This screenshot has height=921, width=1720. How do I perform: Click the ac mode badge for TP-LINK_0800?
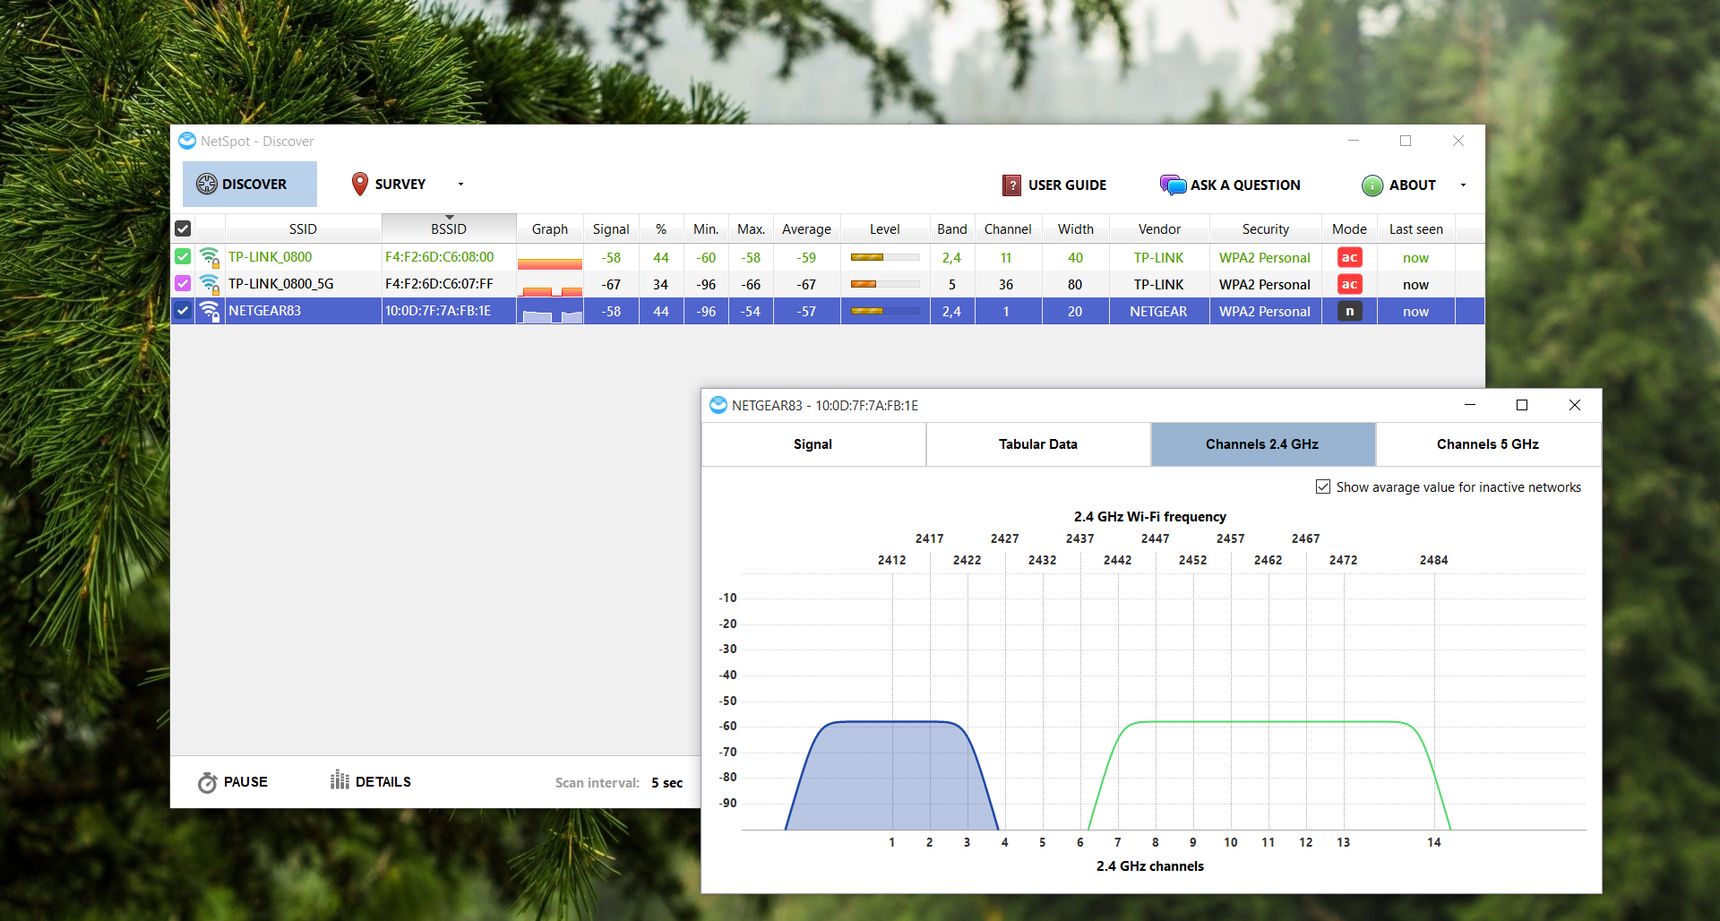point(1349,257)
